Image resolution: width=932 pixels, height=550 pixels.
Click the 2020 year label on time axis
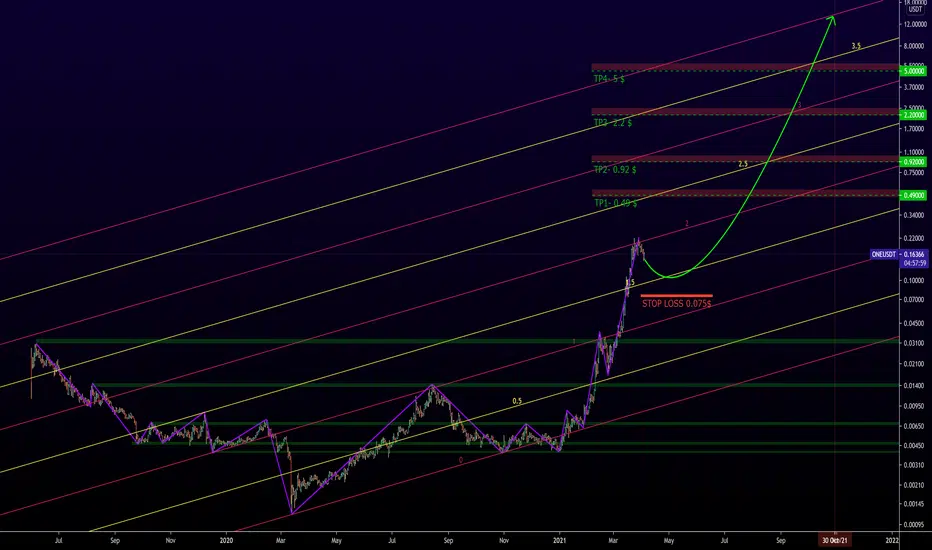tap(226, 540)
